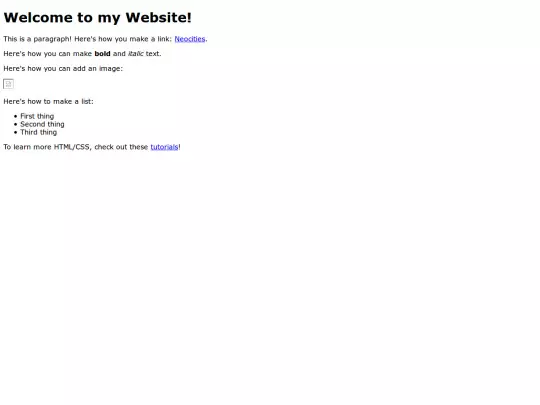Image resolution: width=540 pixels, height=405 pixels.
Task: Click the italic word 'italic'
Action: click(136, 54)
